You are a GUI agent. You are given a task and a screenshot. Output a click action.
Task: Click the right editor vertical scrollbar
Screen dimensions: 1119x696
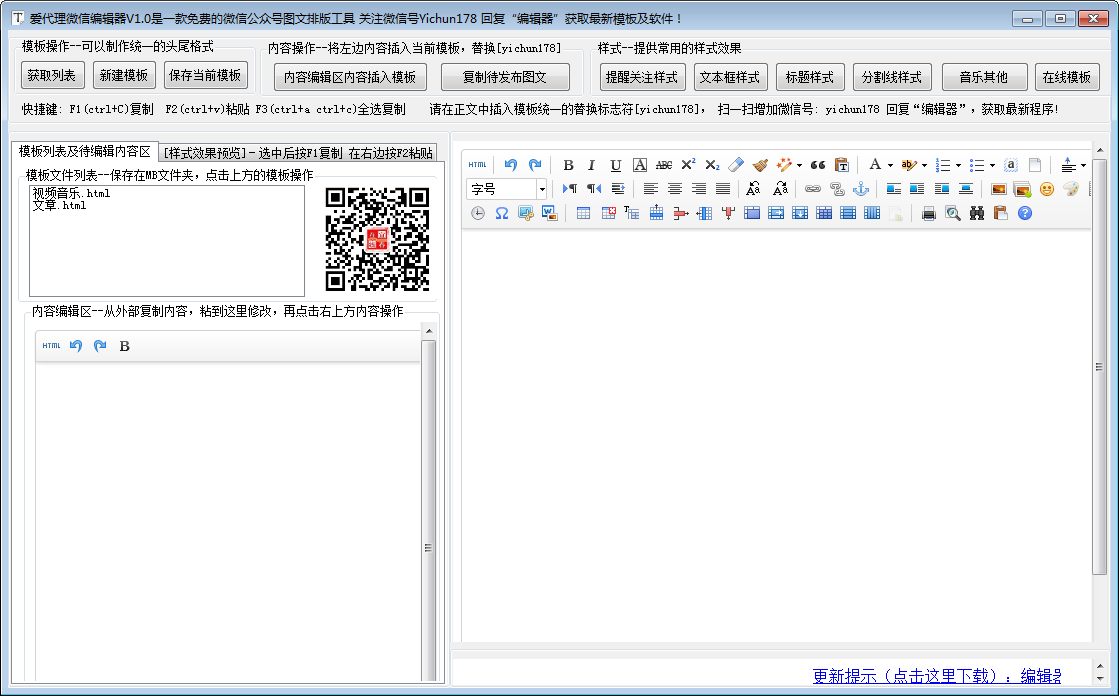(1099, 366)
